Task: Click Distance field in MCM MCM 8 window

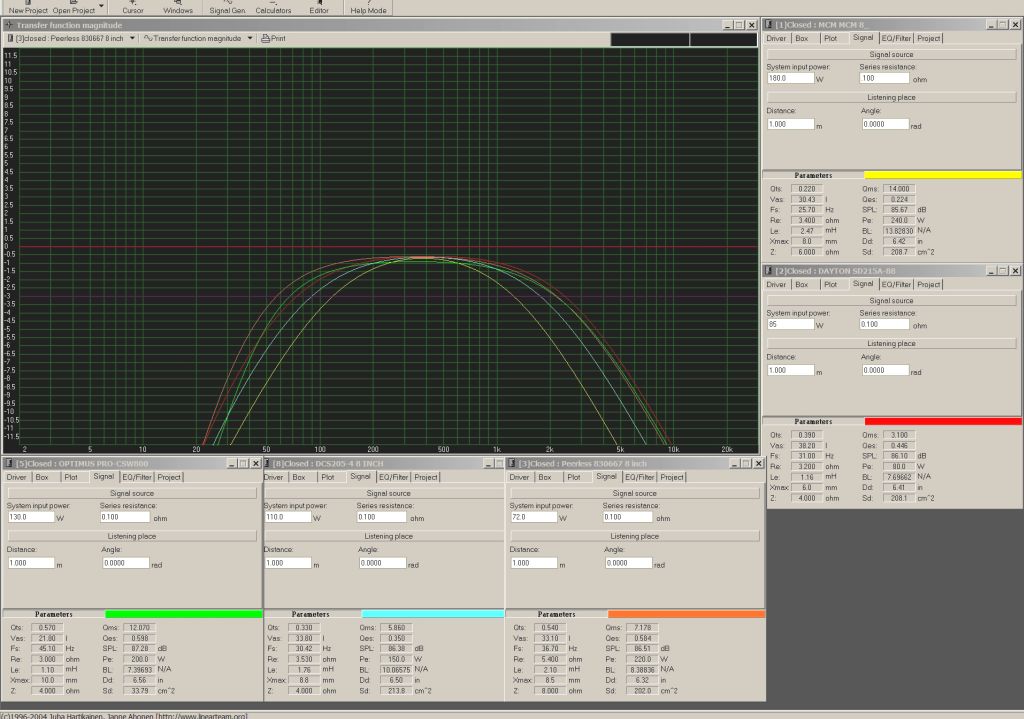Action: (x=790, y=124)
